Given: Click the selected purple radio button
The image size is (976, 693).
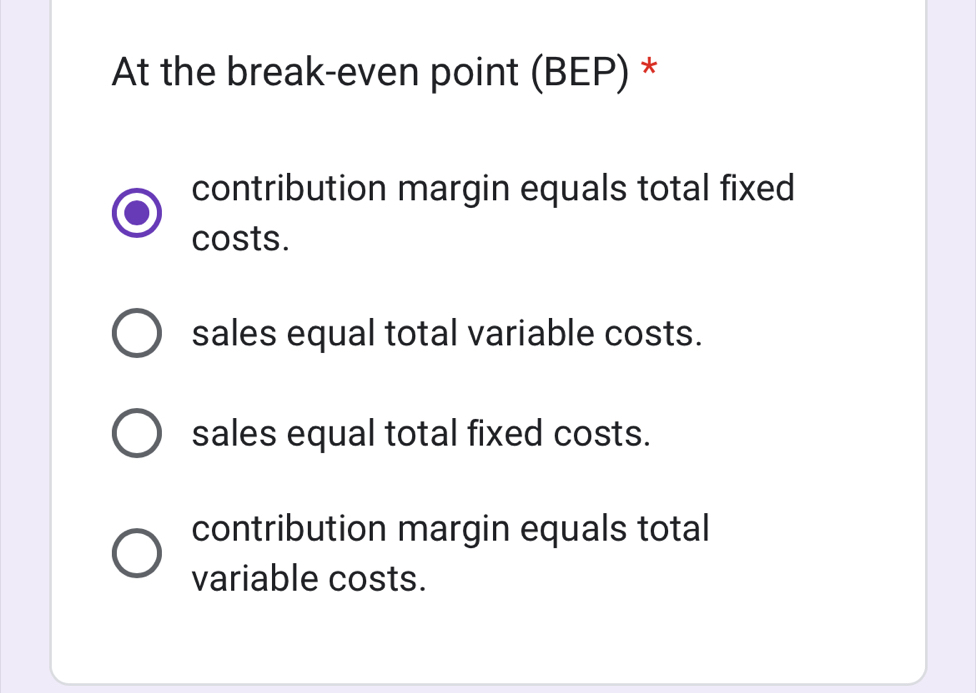Looking at the screenshot, I should click(136, 212).
